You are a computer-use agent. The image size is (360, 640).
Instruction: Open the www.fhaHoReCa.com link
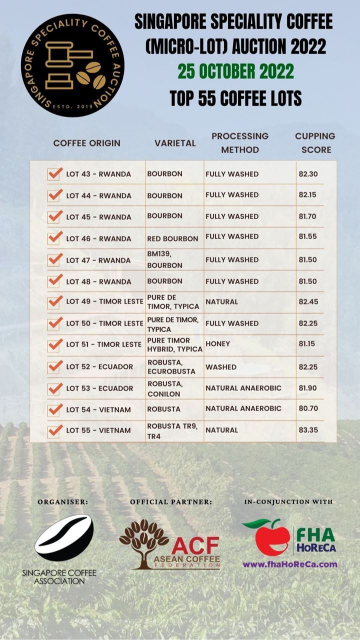pos(290,564)
